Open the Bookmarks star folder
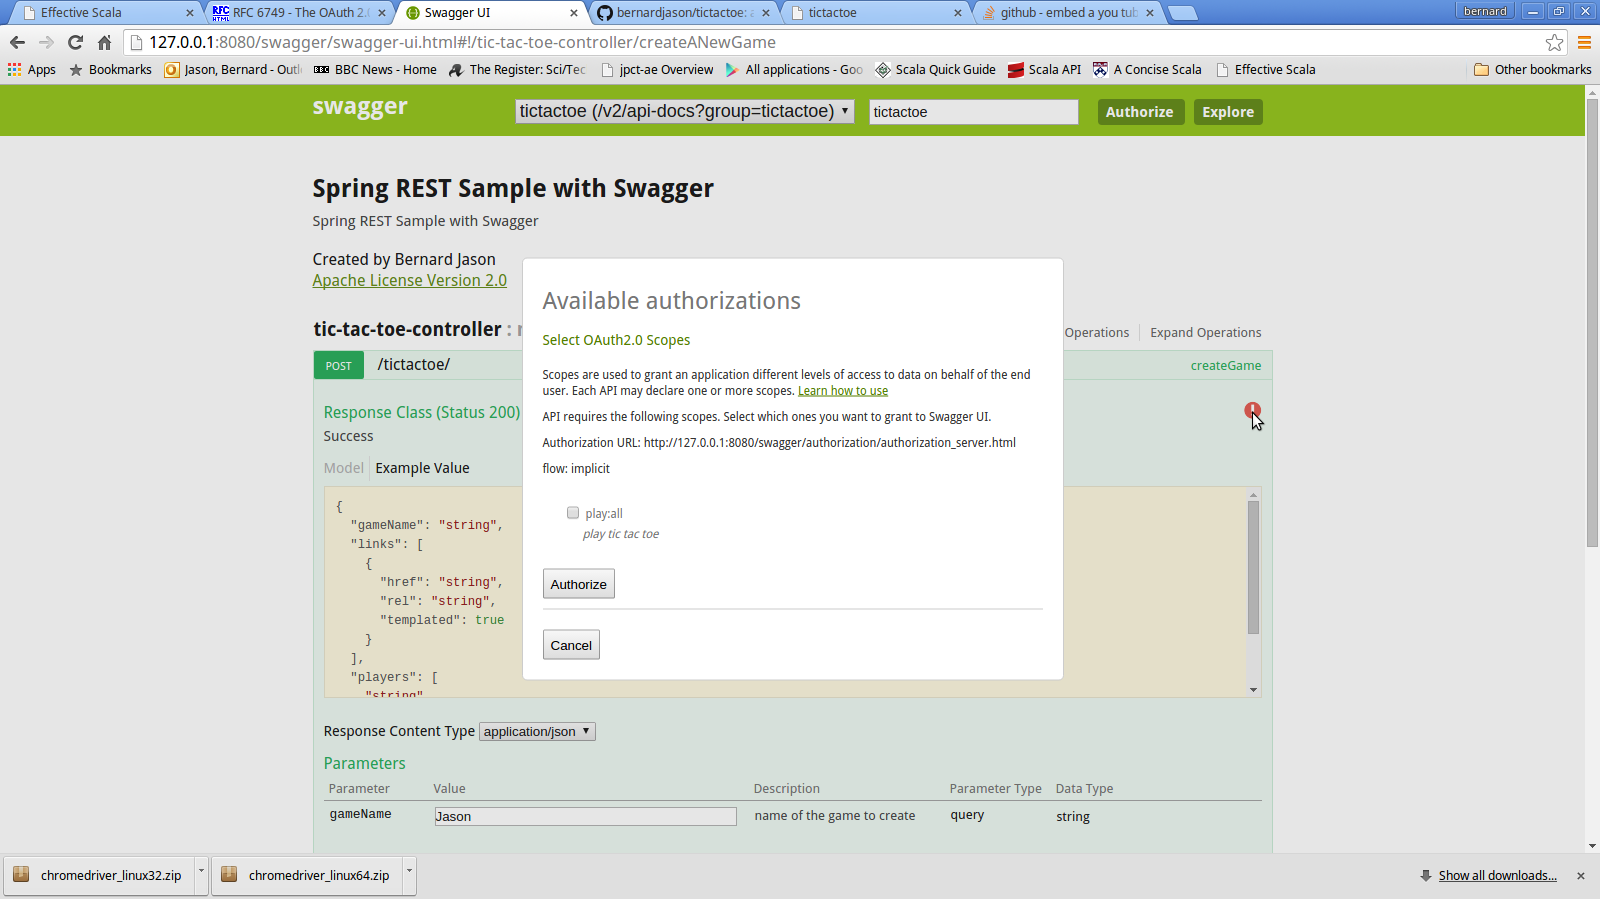1600x899 pixels. 110,69
